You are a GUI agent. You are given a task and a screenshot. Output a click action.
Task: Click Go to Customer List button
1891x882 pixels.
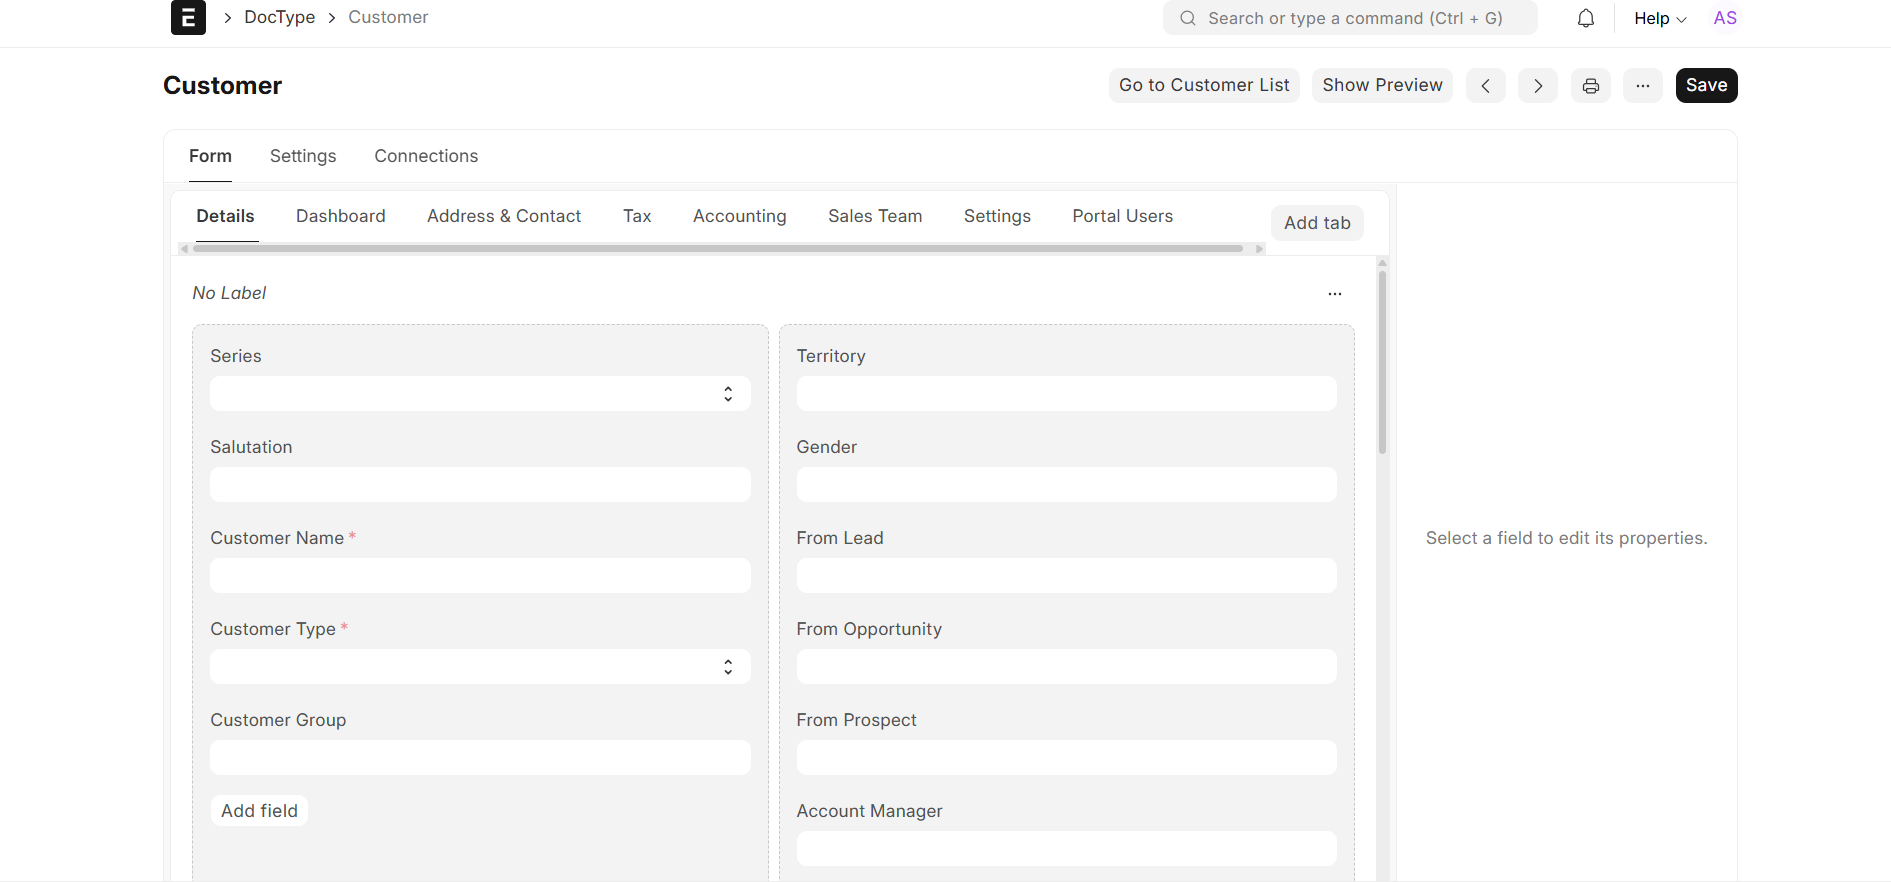pos(1203,86)
